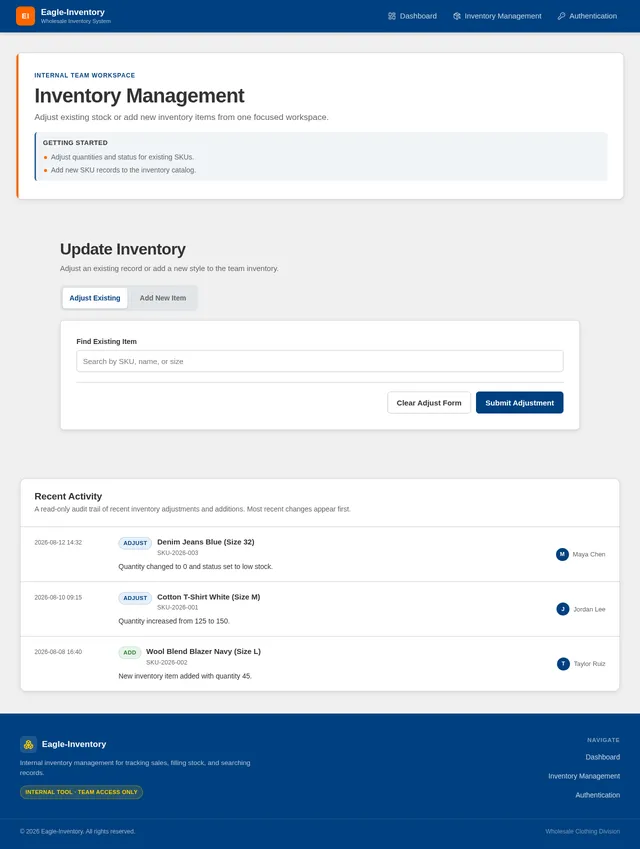The width and height of the screenshot is (640, 849).
Task: Click the Taylor Ruiz name
Action: pos(589,664)
